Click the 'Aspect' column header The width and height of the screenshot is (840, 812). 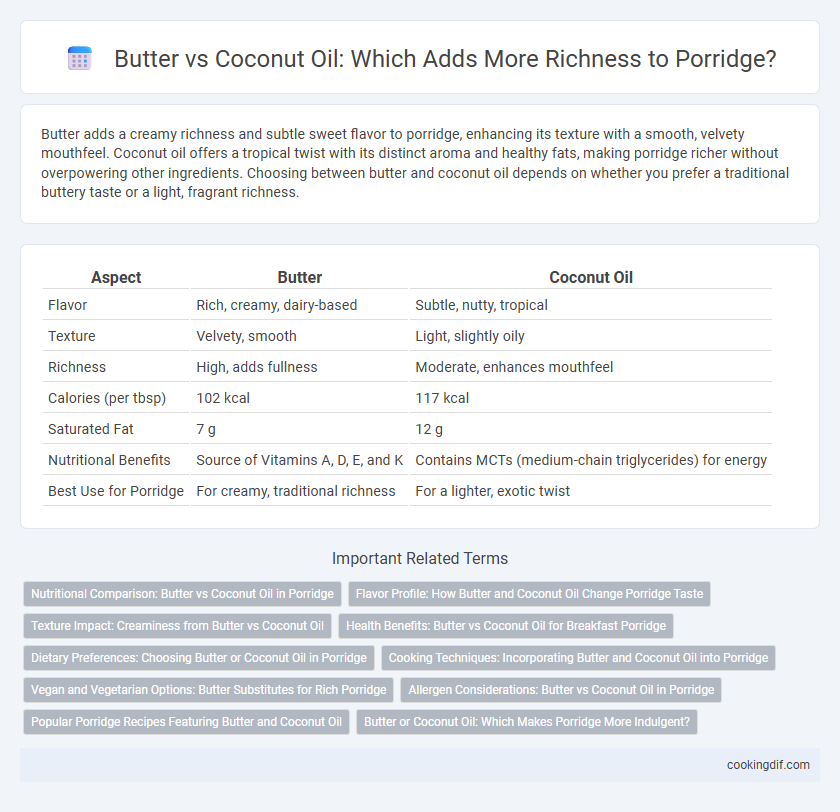[x=116, y=277]
